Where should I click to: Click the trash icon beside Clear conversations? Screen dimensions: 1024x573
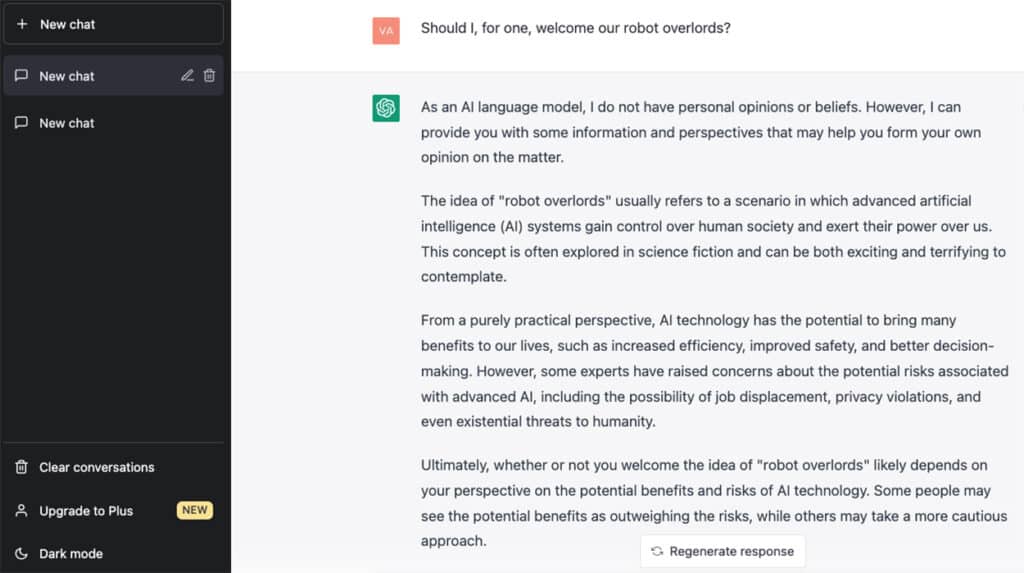pos(21,467)
